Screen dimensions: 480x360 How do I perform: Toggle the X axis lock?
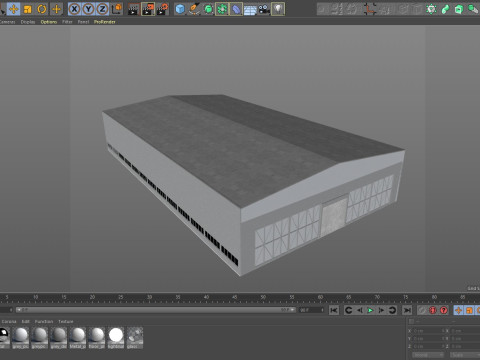point(74,9)
